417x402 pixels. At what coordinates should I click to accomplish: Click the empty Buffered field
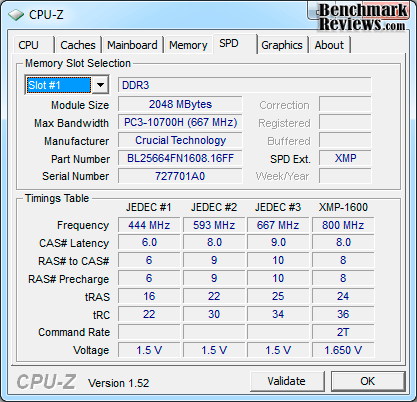tap(345, 140)
